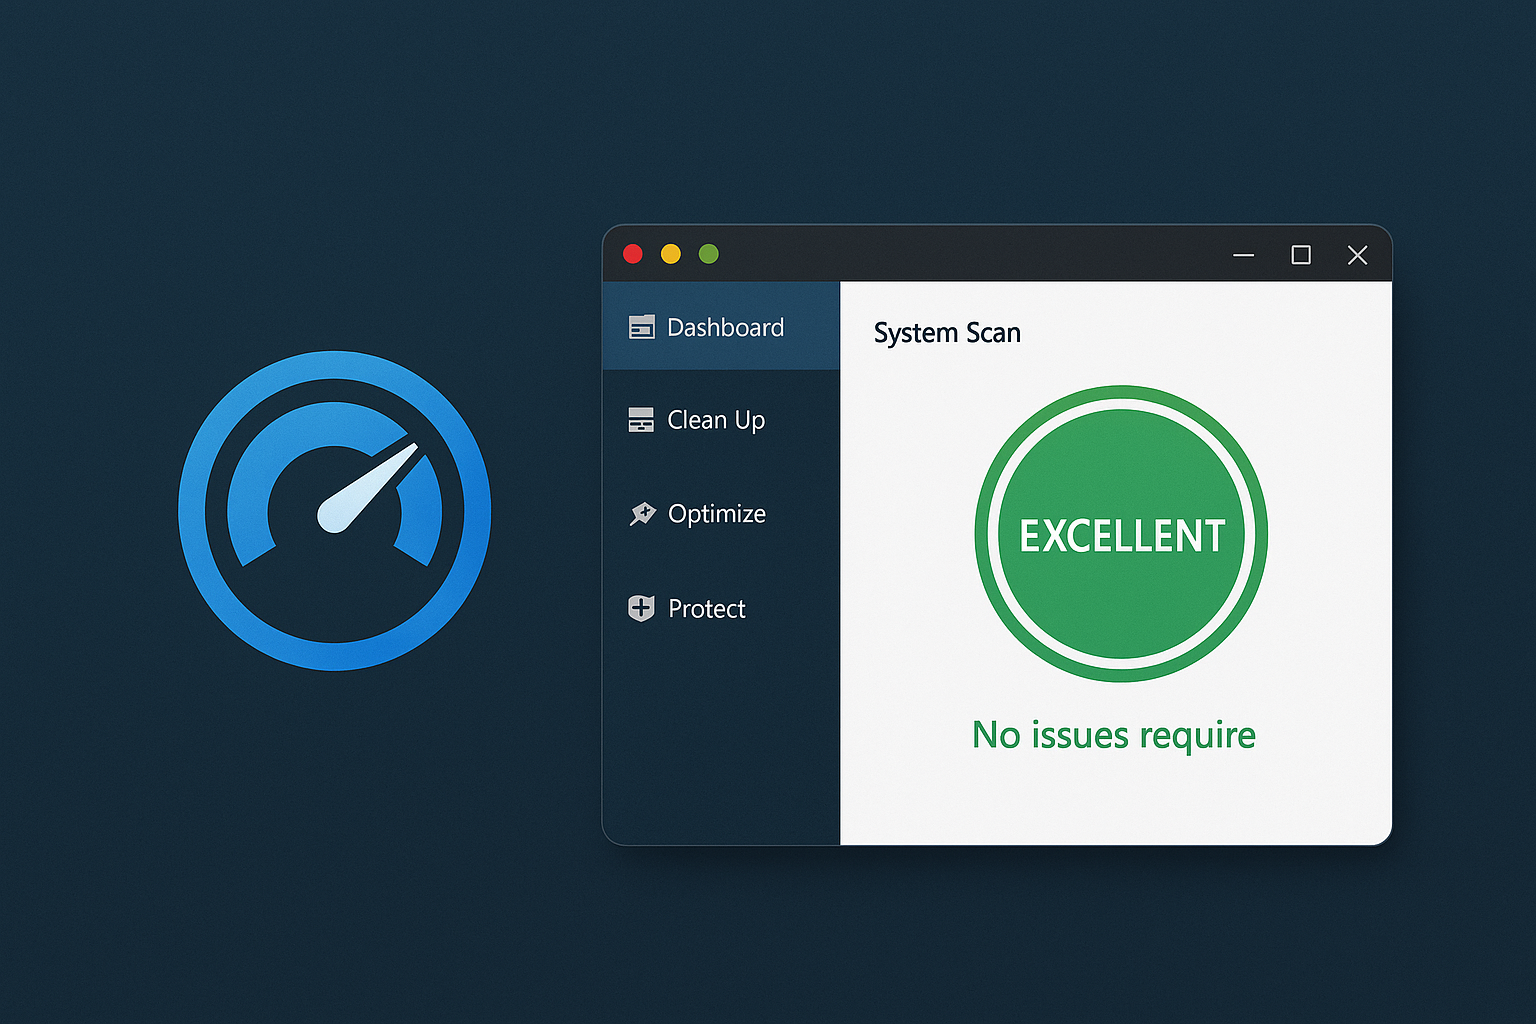Viewport: 1536px width, 1024px height.
Task: Minimize the application window
Action: coord(1243,255)
